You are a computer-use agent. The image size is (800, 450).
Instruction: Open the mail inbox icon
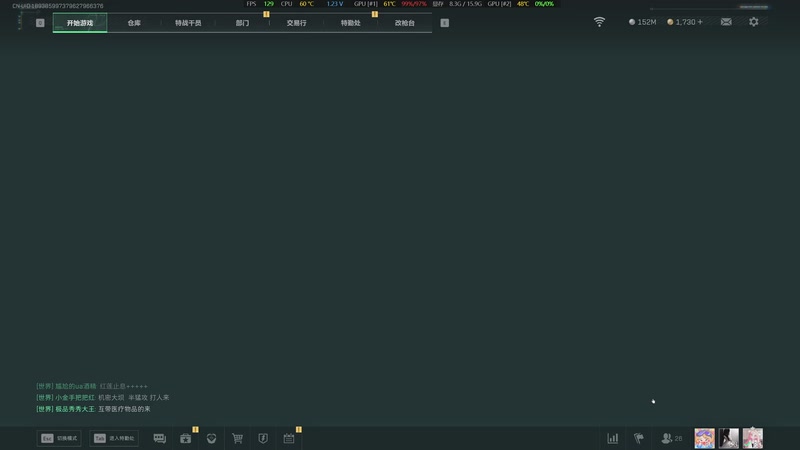tap(726, 22)
